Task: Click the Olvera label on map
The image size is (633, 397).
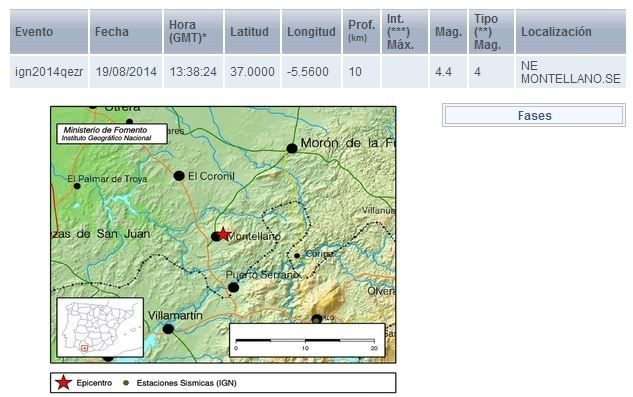Action: [x=381, y=291]
